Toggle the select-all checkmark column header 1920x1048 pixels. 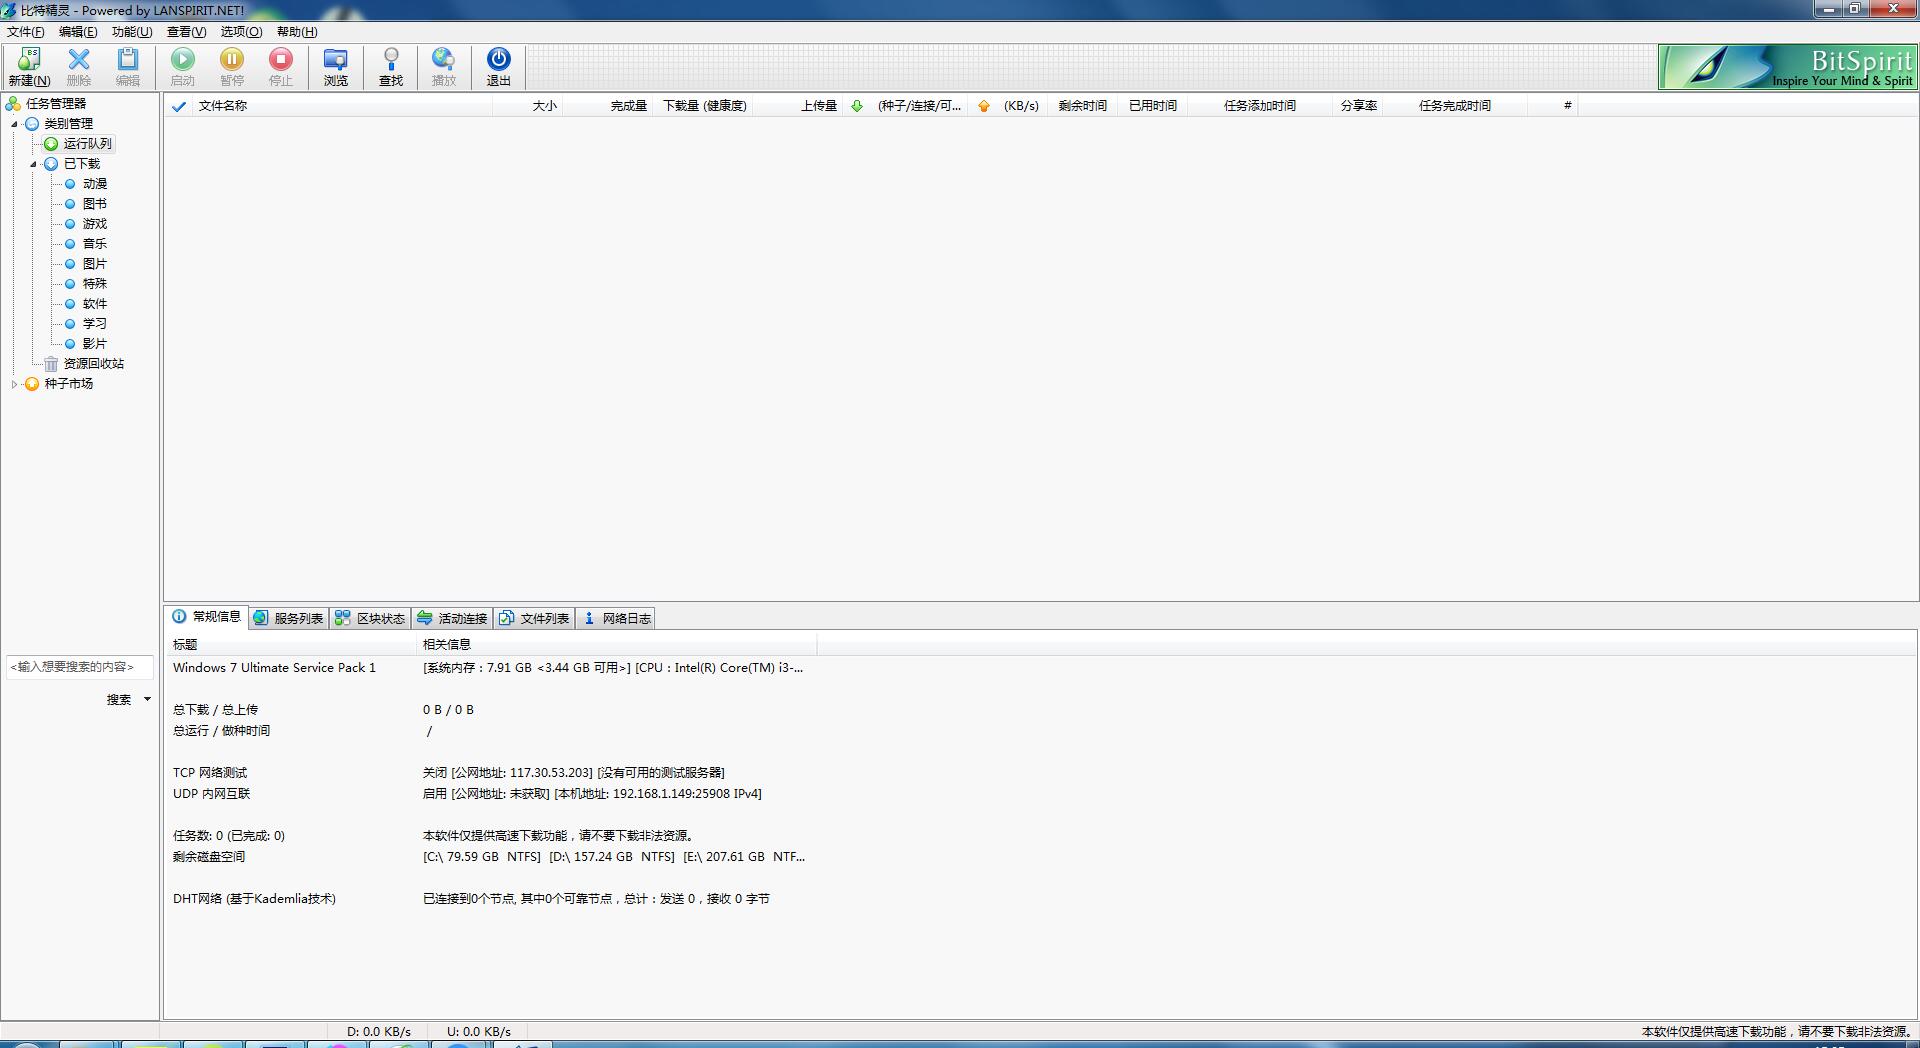tap(179, 105)
